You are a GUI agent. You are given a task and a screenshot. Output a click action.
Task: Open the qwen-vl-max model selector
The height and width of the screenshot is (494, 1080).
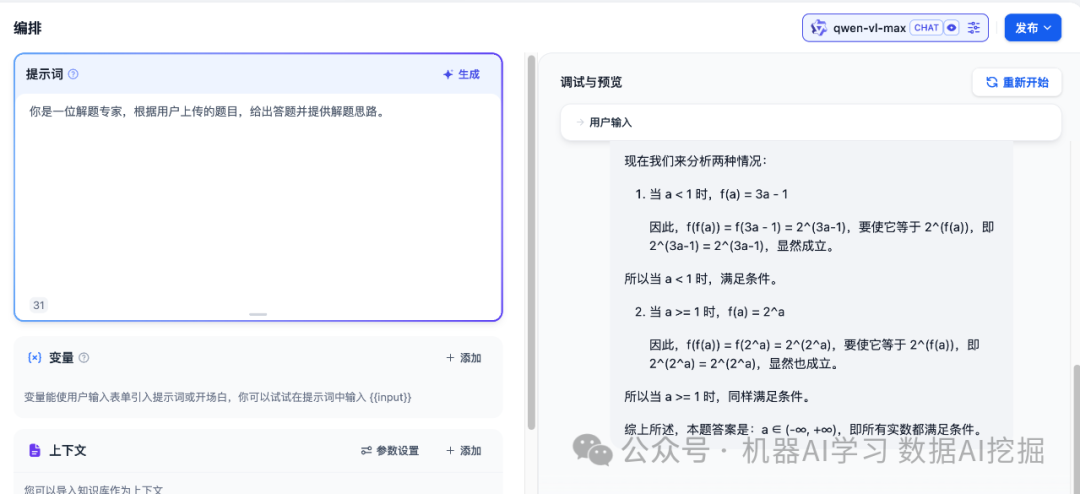[868, 28]
